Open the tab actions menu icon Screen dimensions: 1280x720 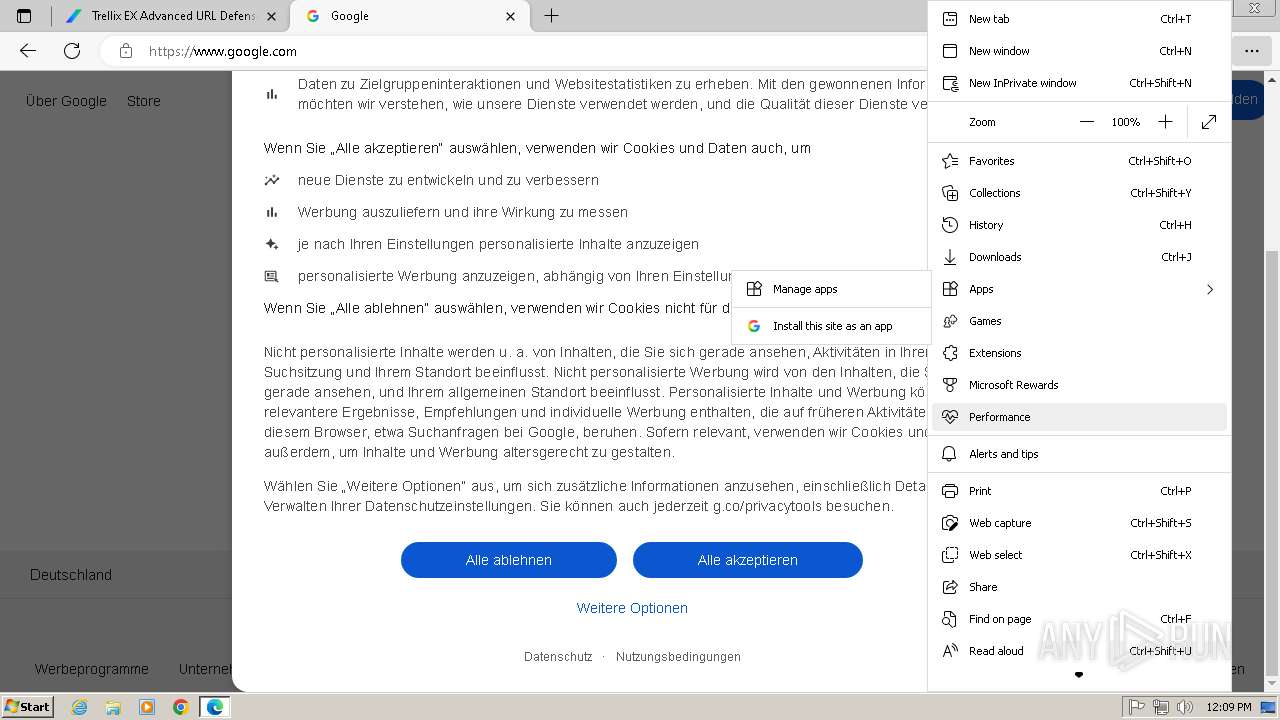point(24,16)
